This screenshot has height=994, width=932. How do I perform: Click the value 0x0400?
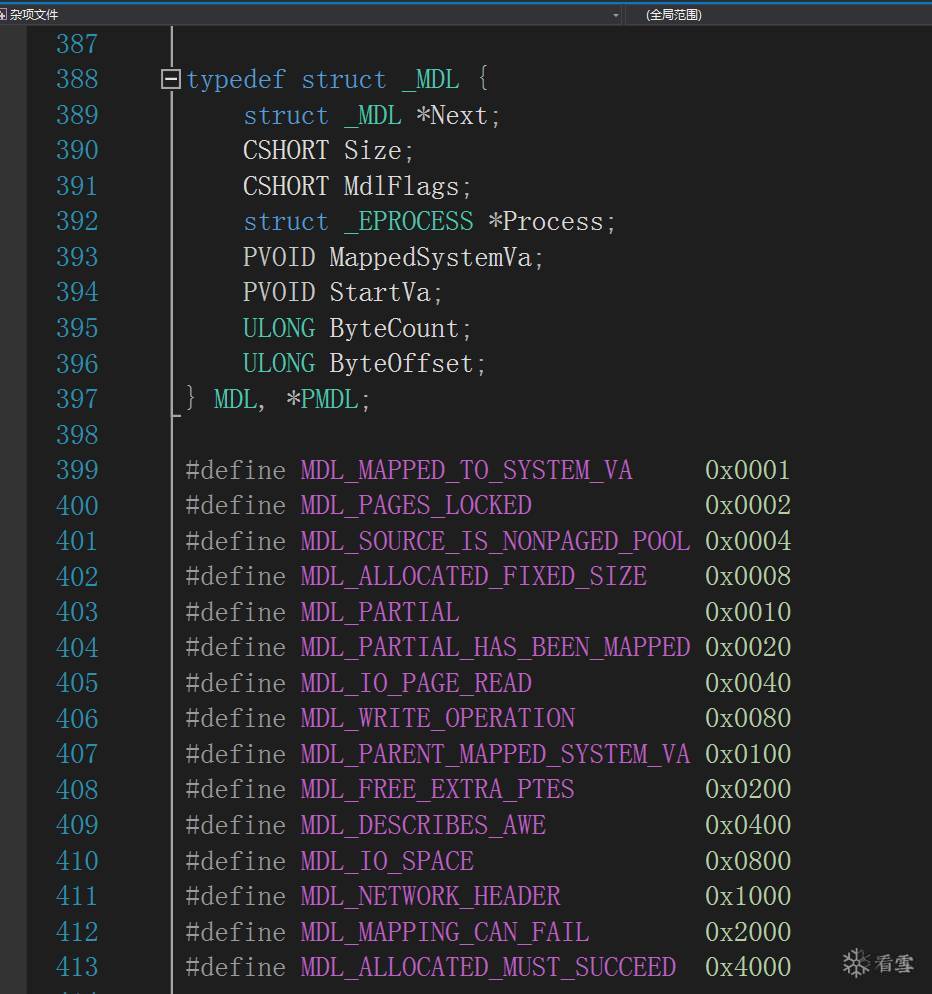748,825
